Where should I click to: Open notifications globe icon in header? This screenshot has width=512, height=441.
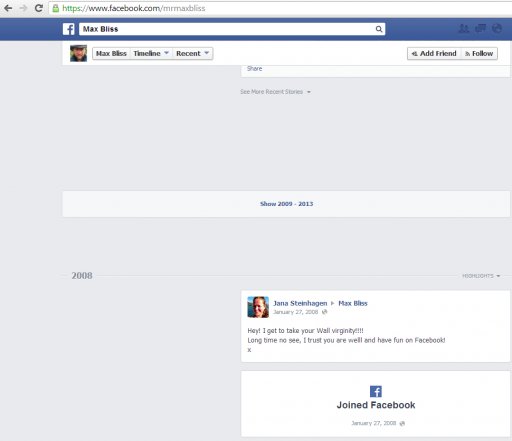click(497, 29)
